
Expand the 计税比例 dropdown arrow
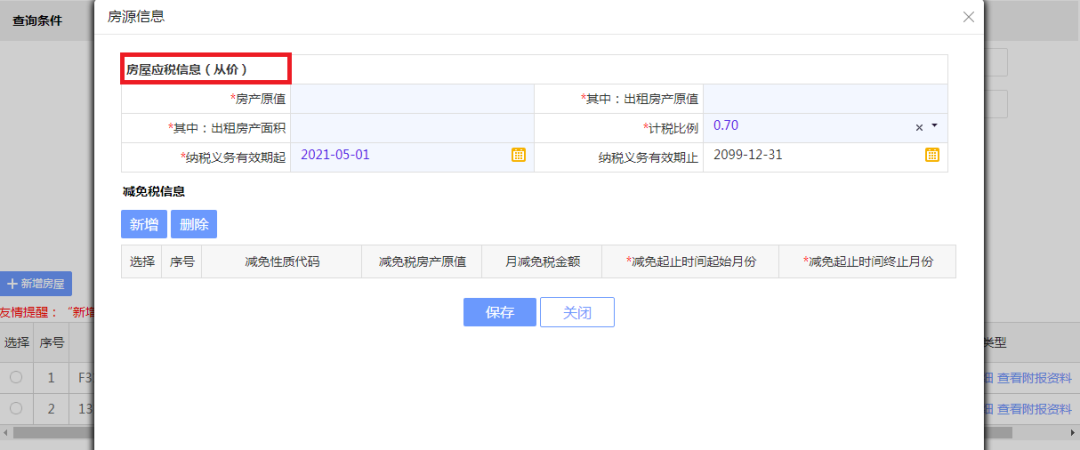click(935, 126)
